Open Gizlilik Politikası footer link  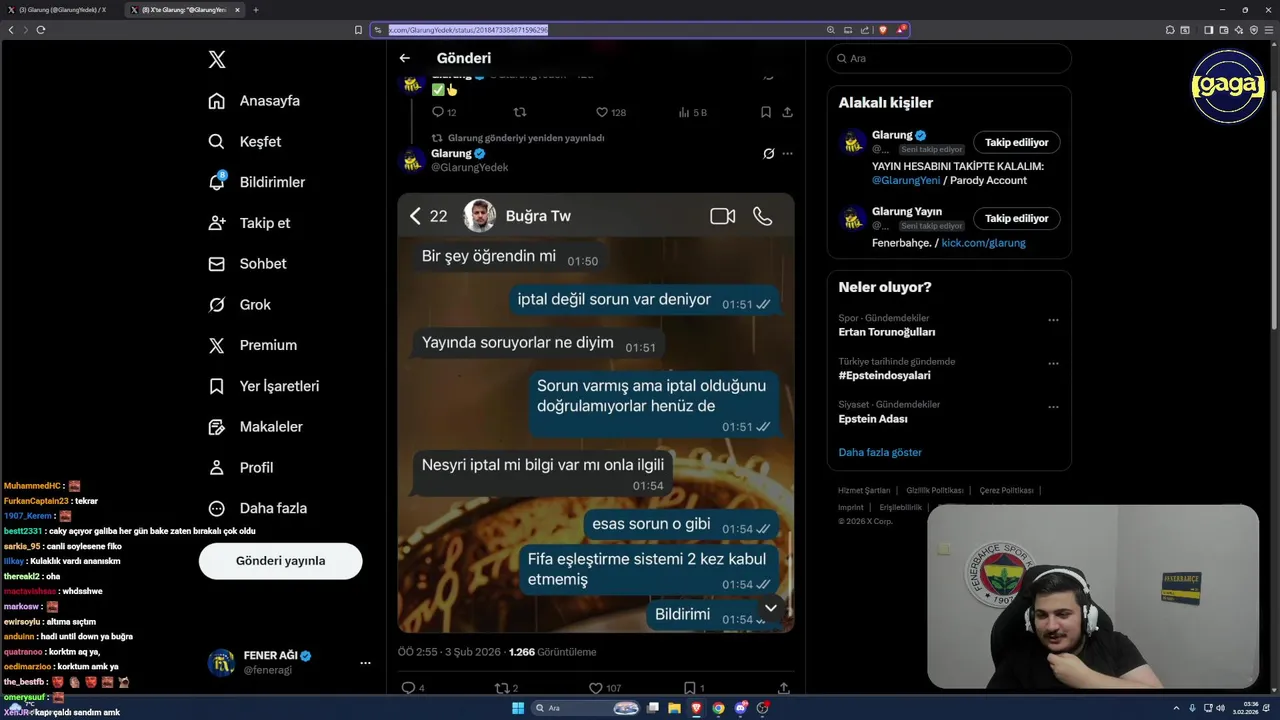(x=935, y=490)
